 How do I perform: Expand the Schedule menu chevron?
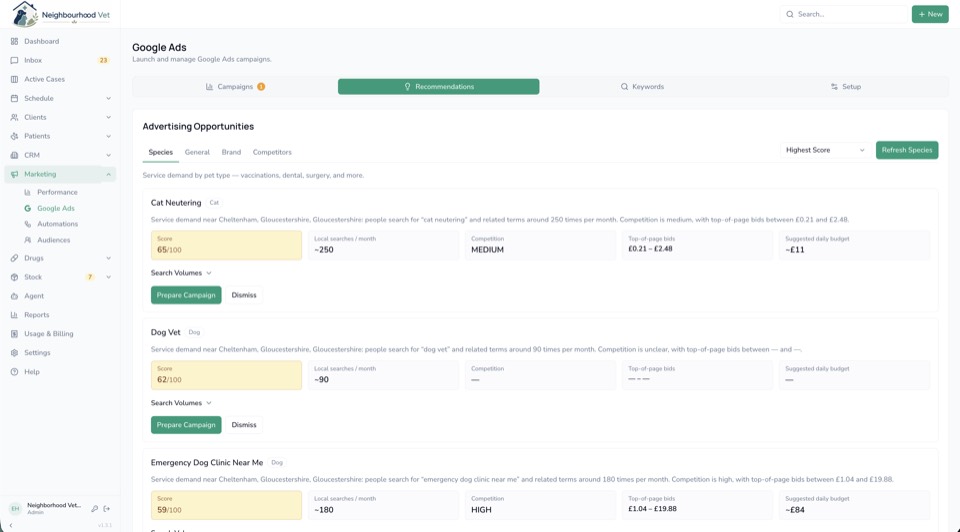tap(108, 98)
